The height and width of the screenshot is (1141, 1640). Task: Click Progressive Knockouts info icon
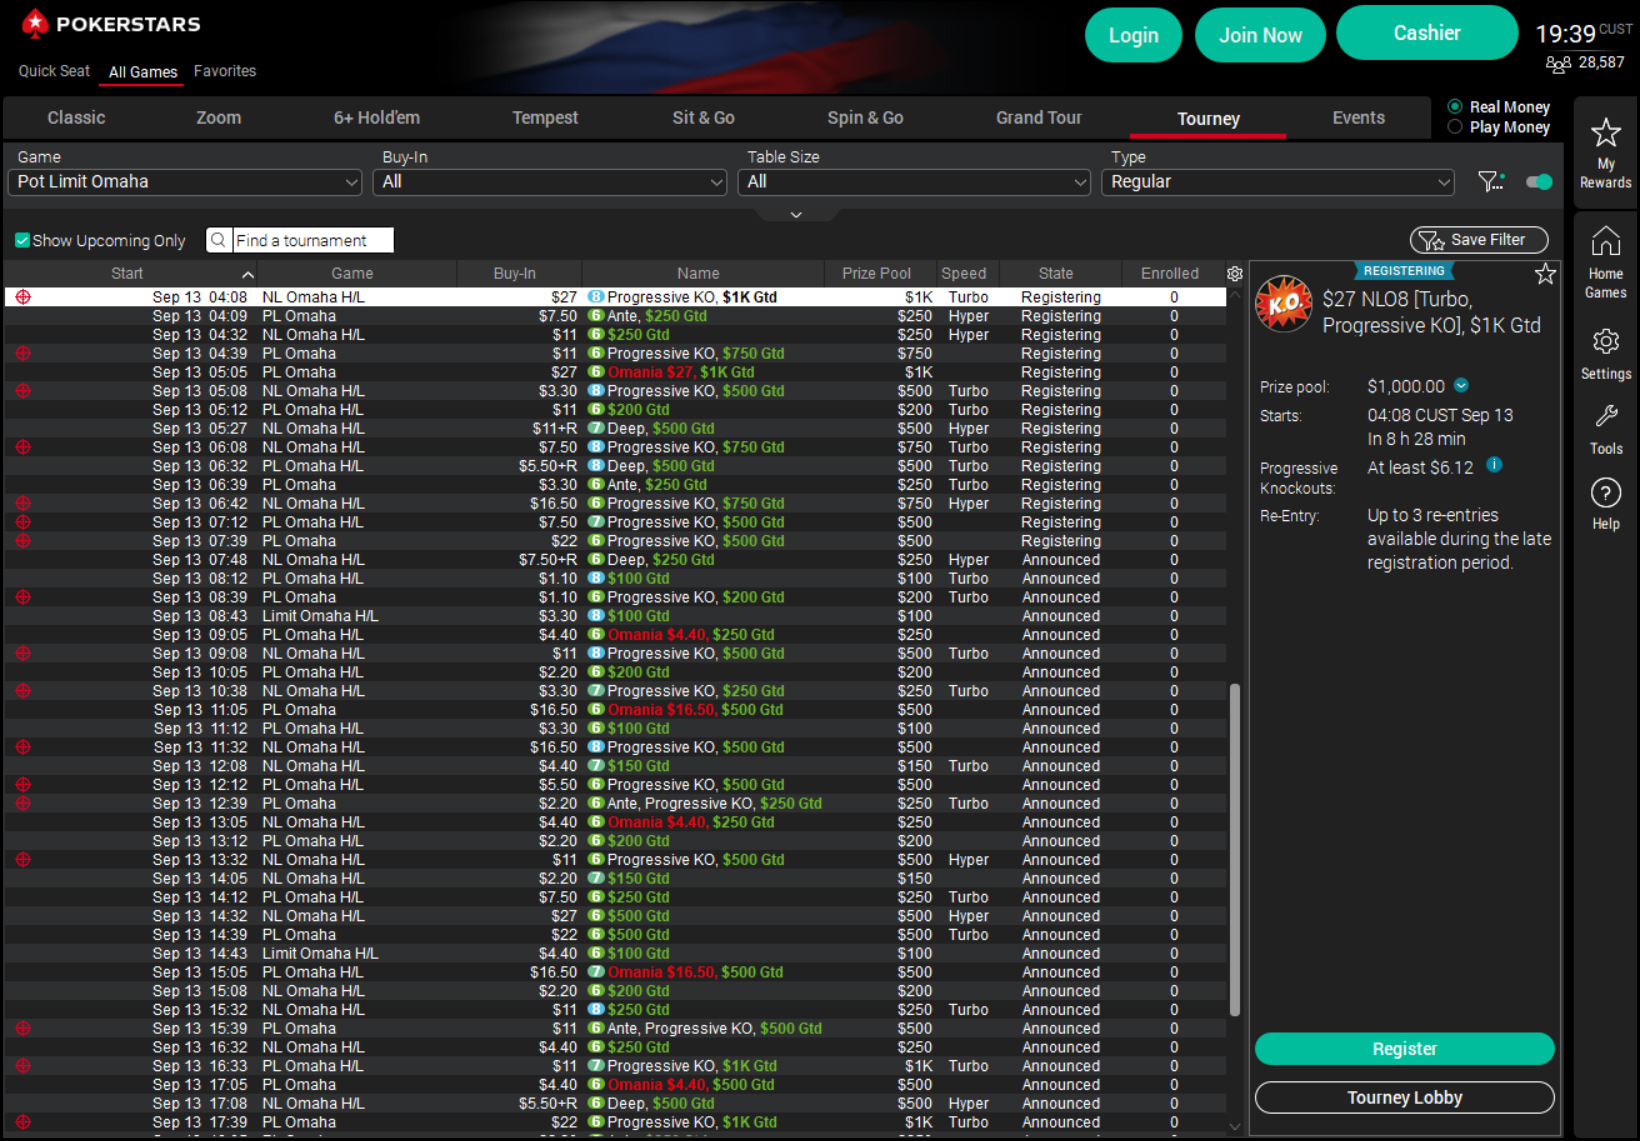[x=1494, y=465]
